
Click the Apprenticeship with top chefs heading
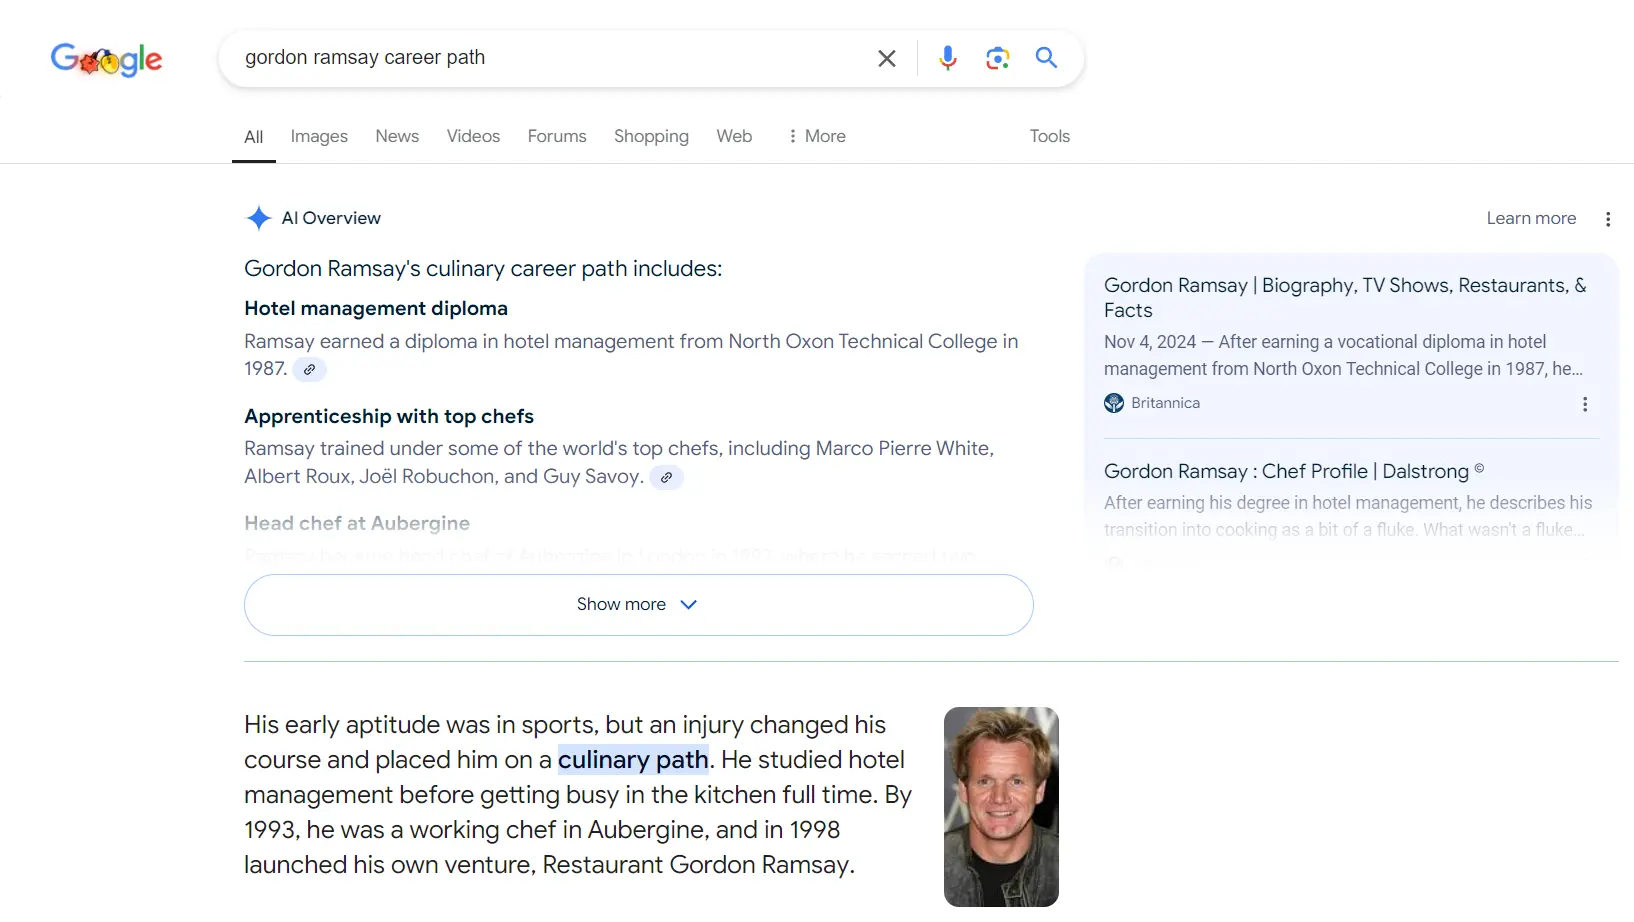click(x=389, y=416)
